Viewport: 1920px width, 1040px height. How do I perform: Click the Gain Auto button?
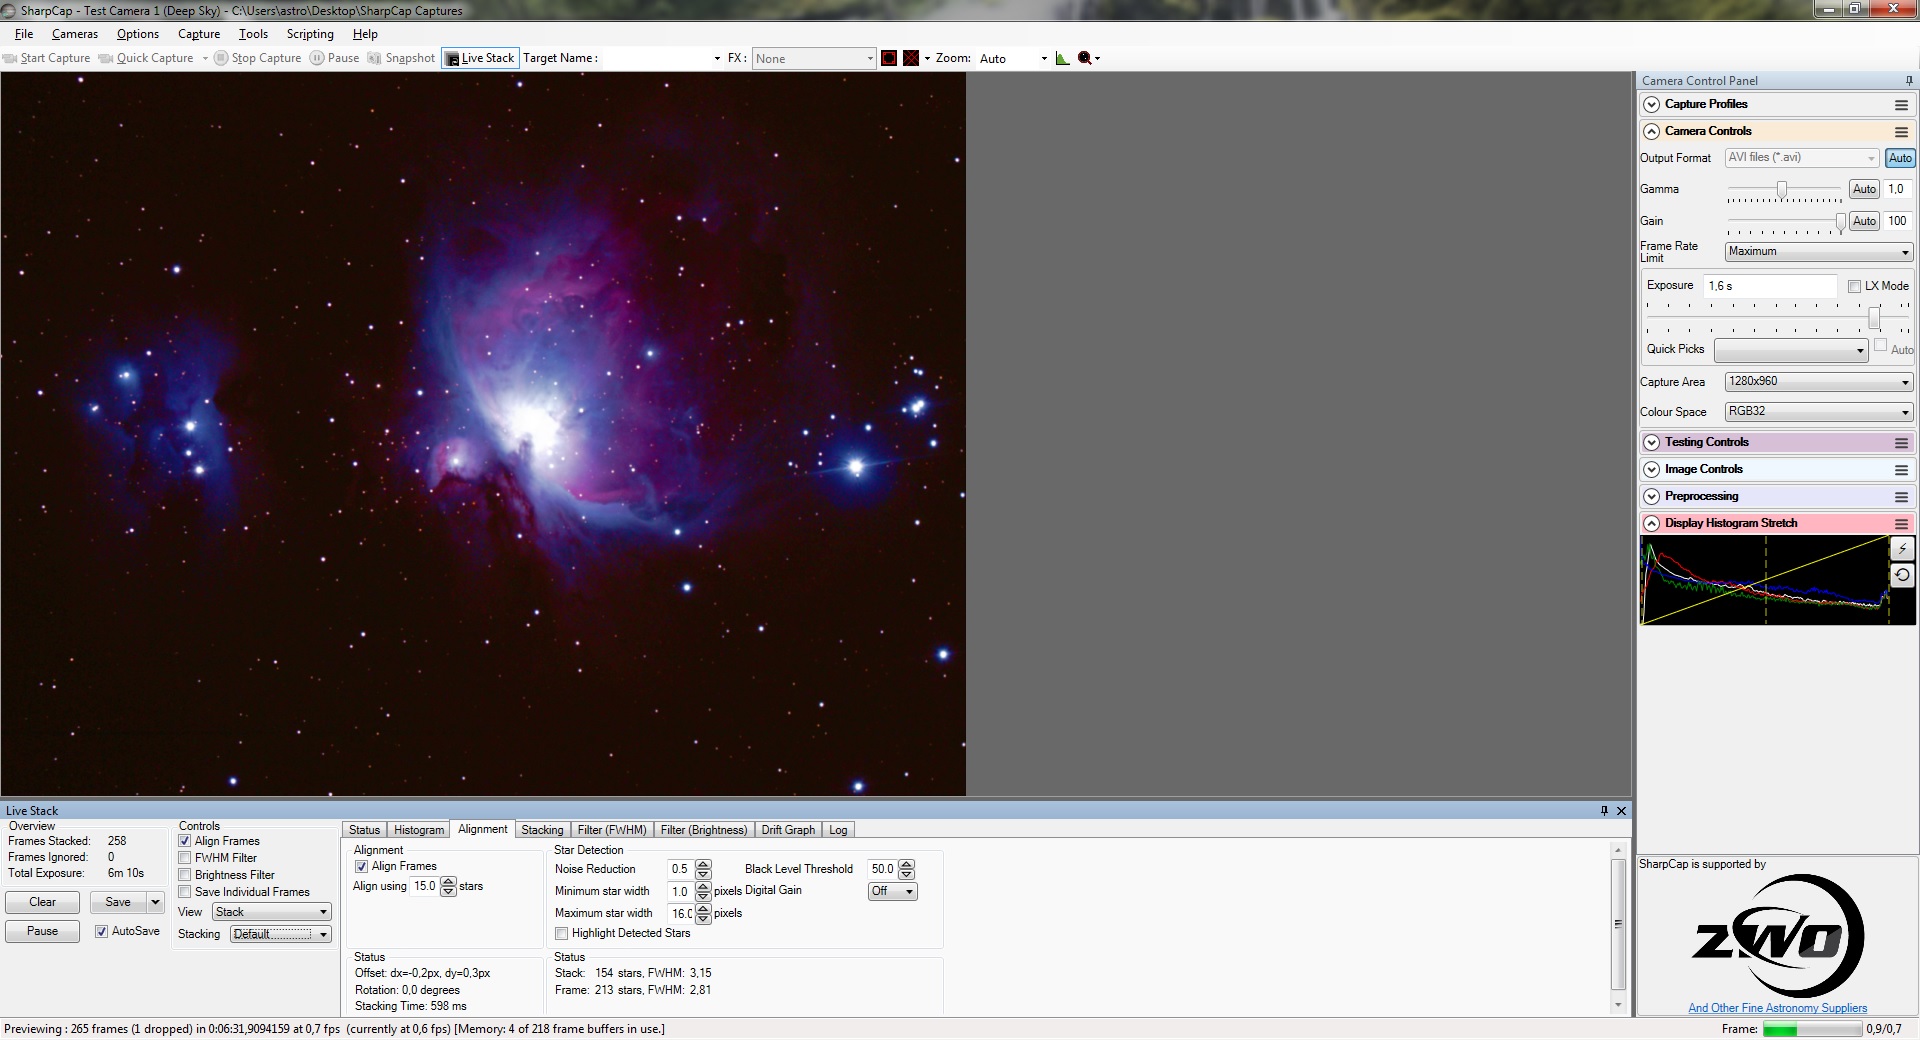pos(1864,221)
